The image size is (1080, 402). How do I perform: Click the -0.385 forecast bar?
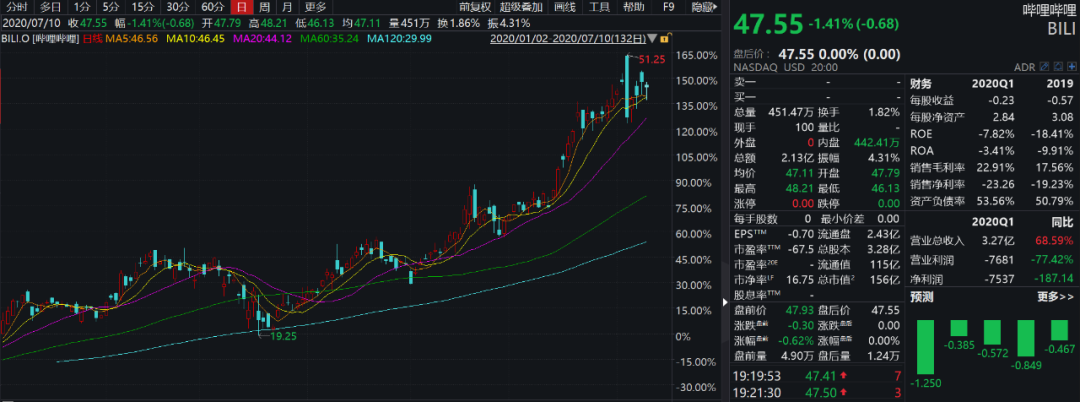[x=959, y=328]
